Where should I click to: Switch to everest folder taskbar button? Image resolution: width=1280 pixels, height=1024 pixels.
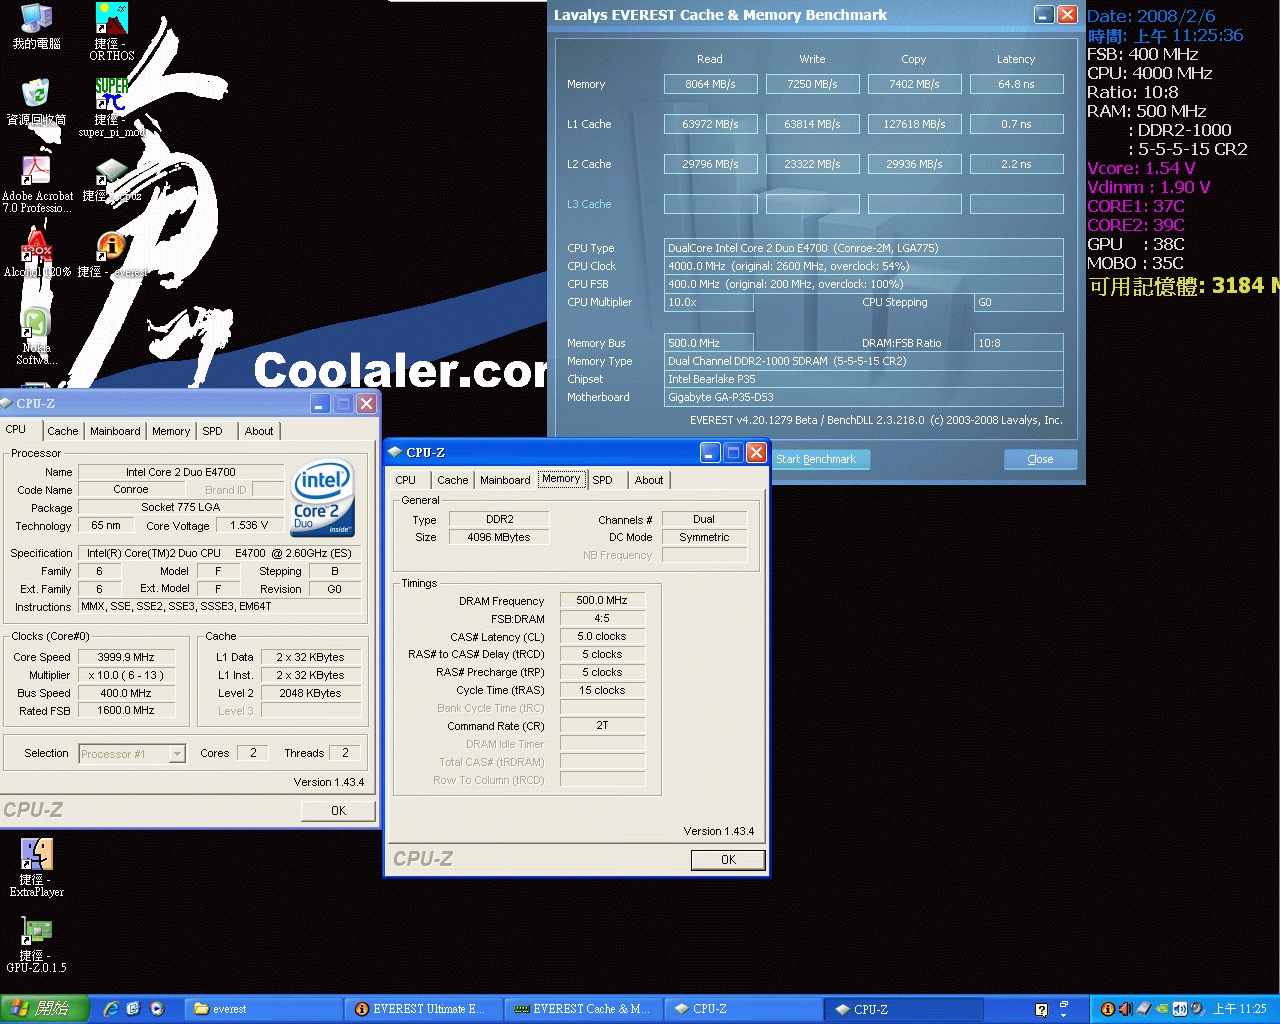(265, 1009)
